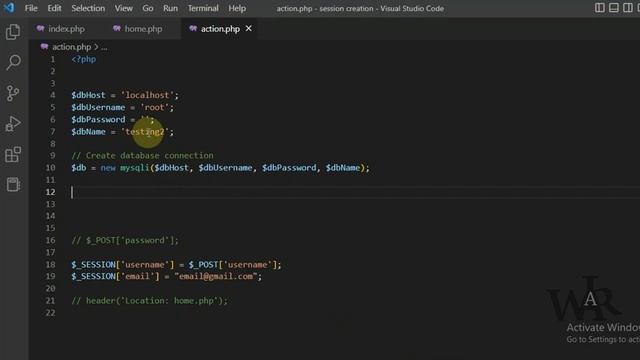Open the Help menu

point(237,8)
